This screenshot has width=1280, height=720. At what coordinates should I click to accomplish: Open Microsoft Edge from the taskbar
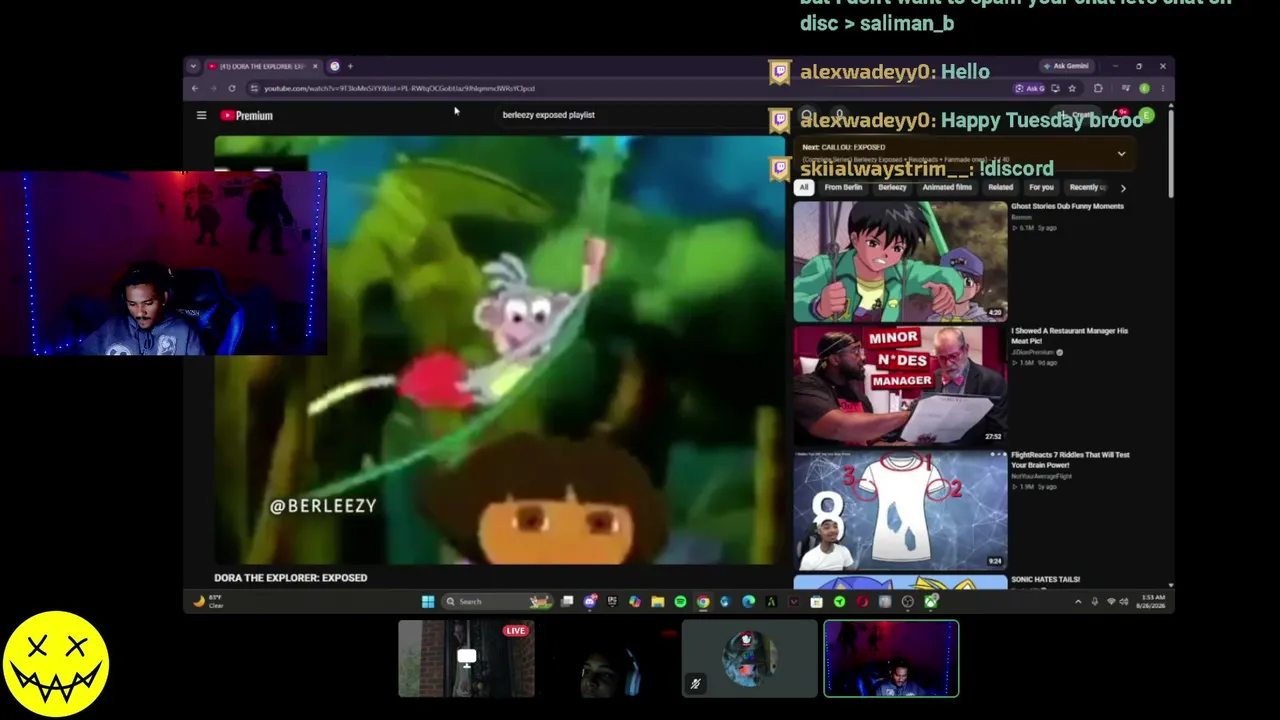[x=748, y=601]
